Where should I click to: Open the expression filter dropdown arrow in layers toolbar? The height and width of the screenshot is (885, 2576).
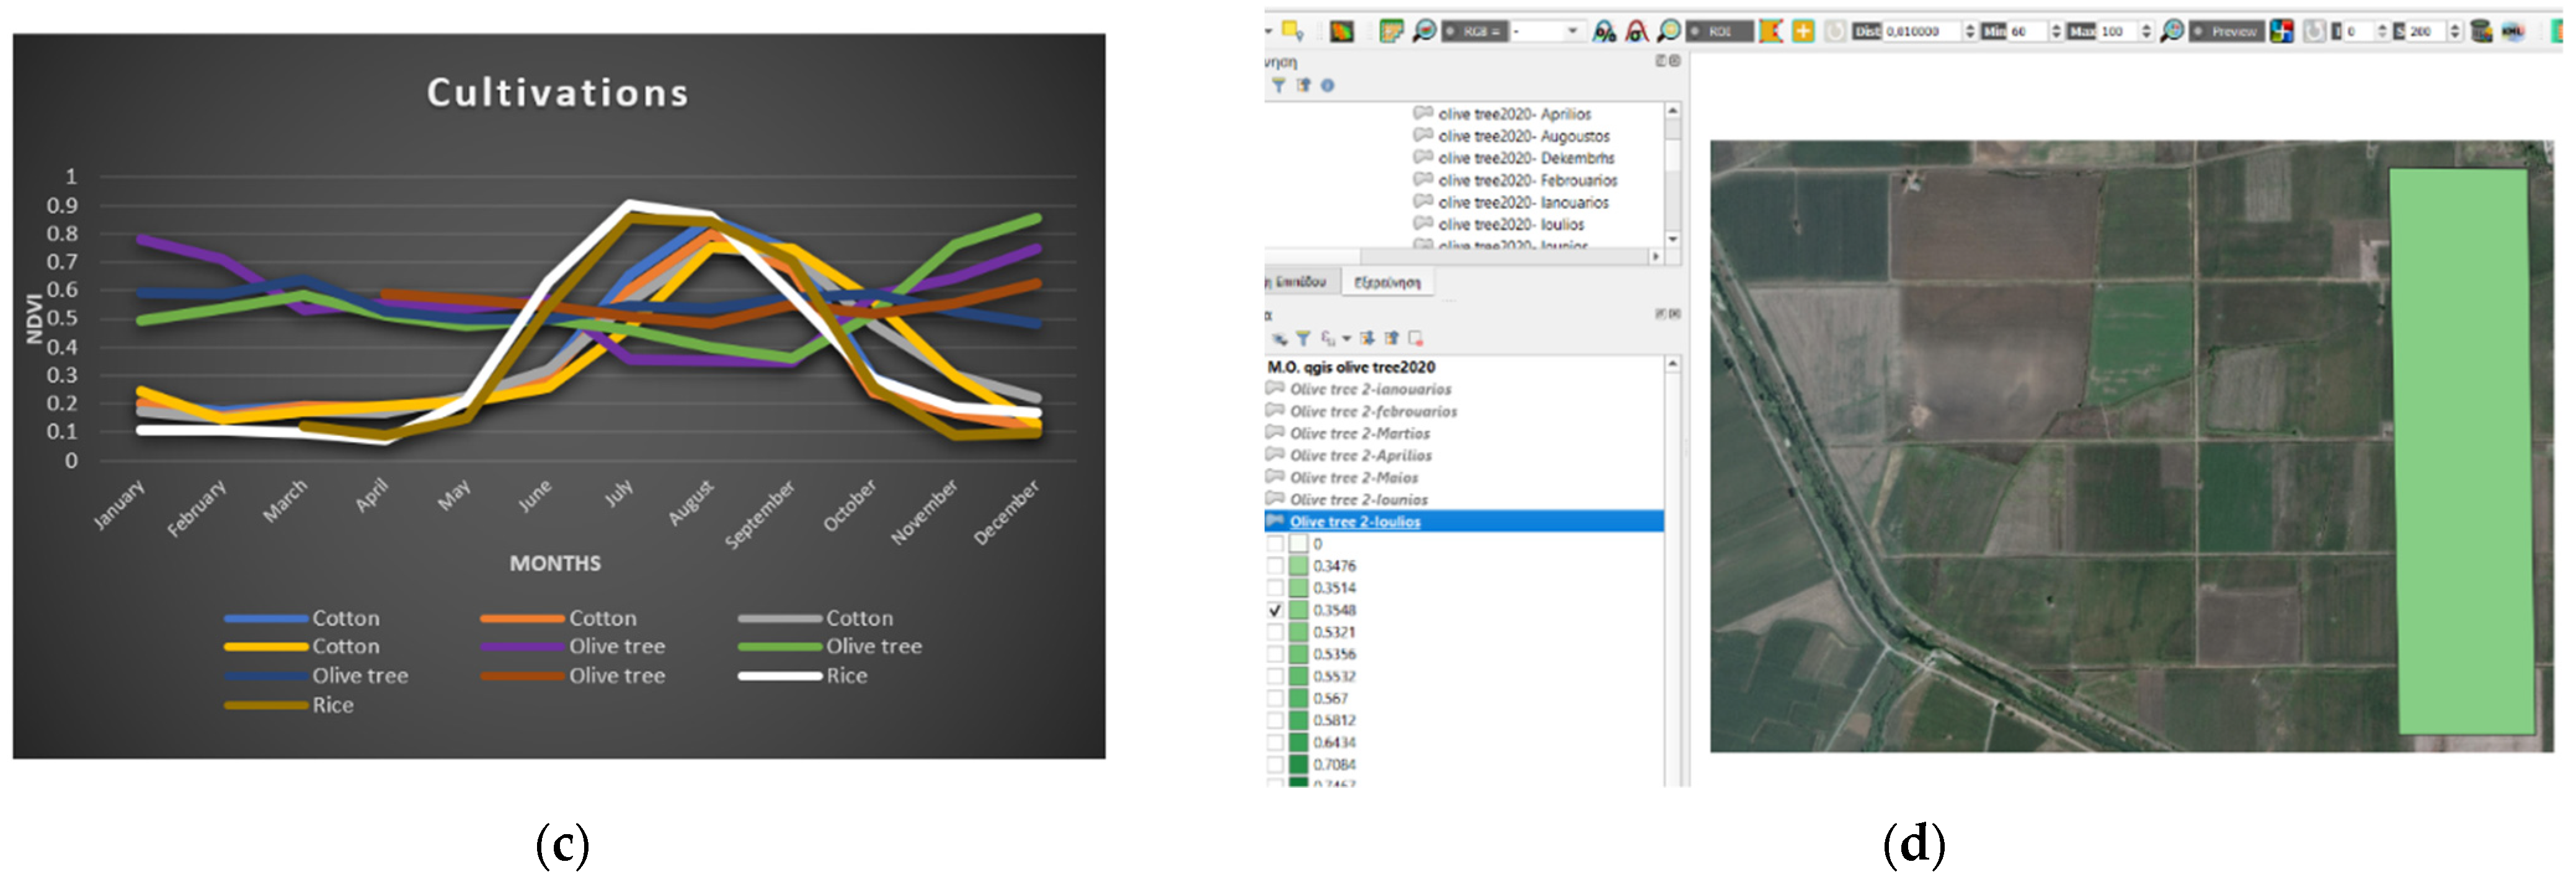[1346, 339]
